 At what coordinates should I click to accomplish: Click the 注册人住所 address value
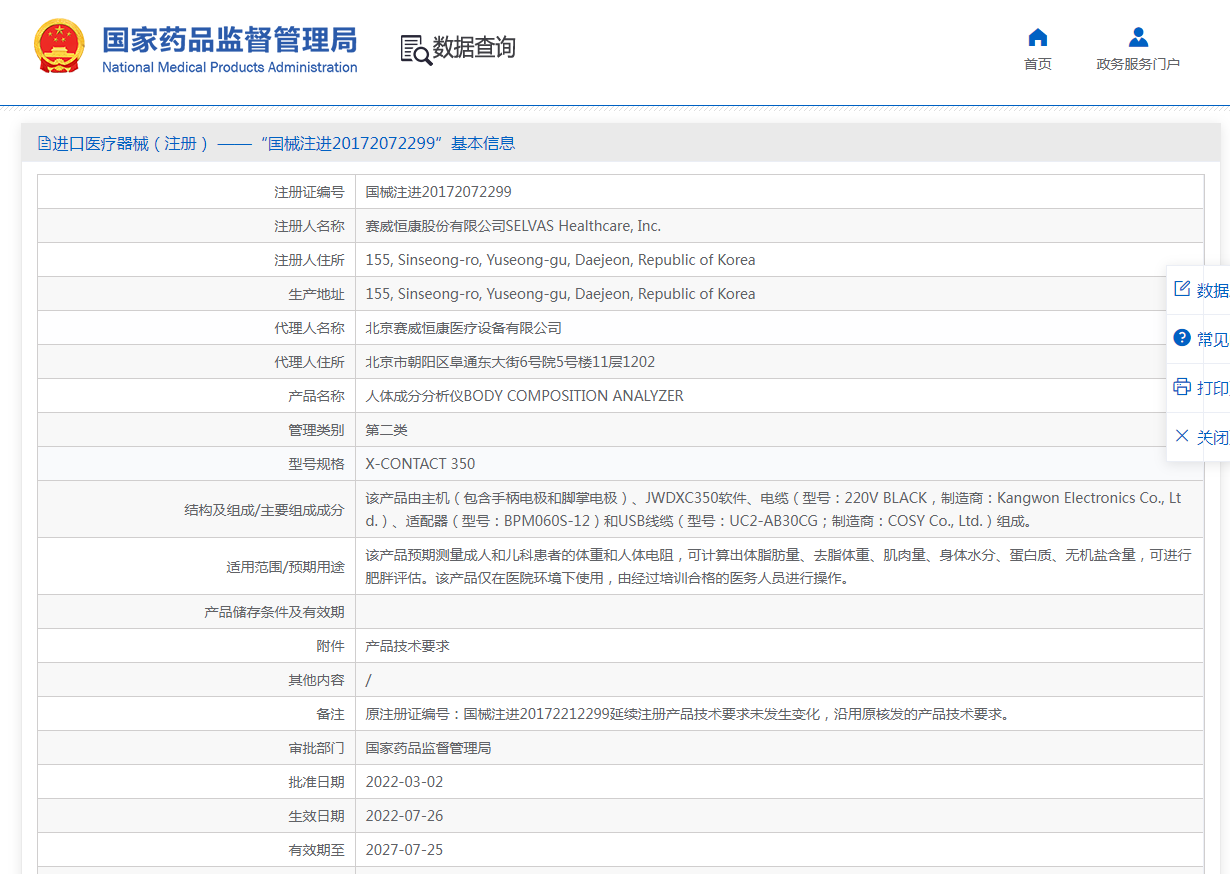click(561, 260)
